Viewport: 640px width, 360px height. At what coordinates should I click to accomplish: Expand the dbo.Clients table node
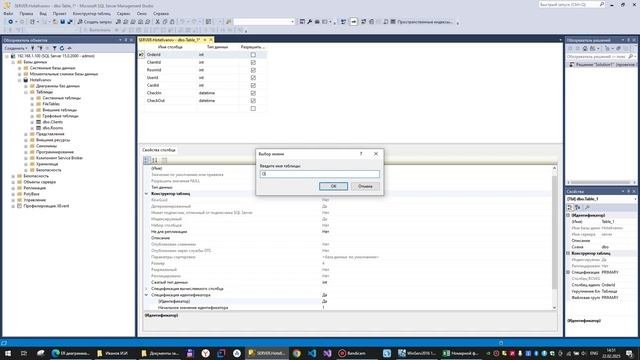(x=32, y=122)
